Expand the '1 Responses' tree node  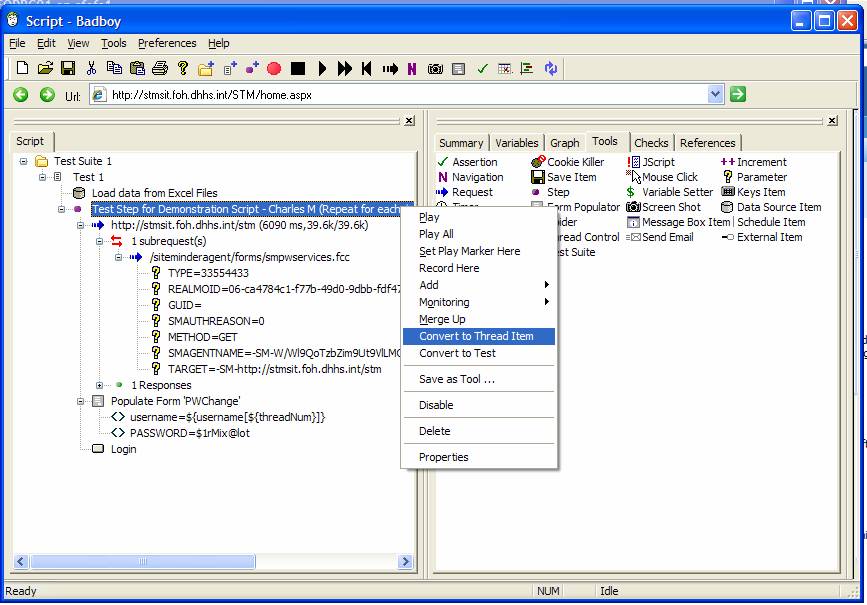coord(100,385)
